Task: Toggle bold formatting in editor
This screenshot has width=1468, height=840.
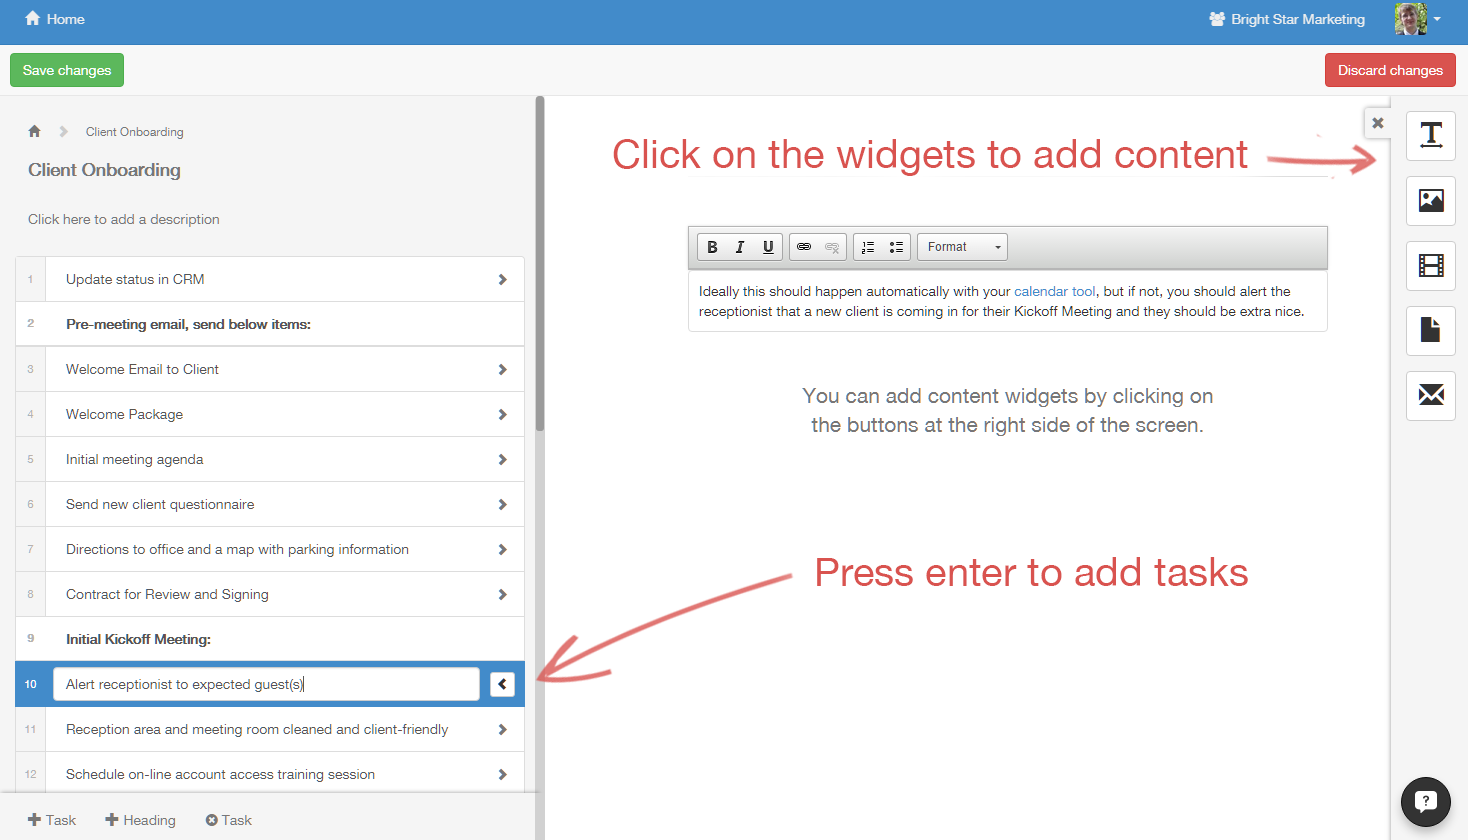Action: coord(712,247)
